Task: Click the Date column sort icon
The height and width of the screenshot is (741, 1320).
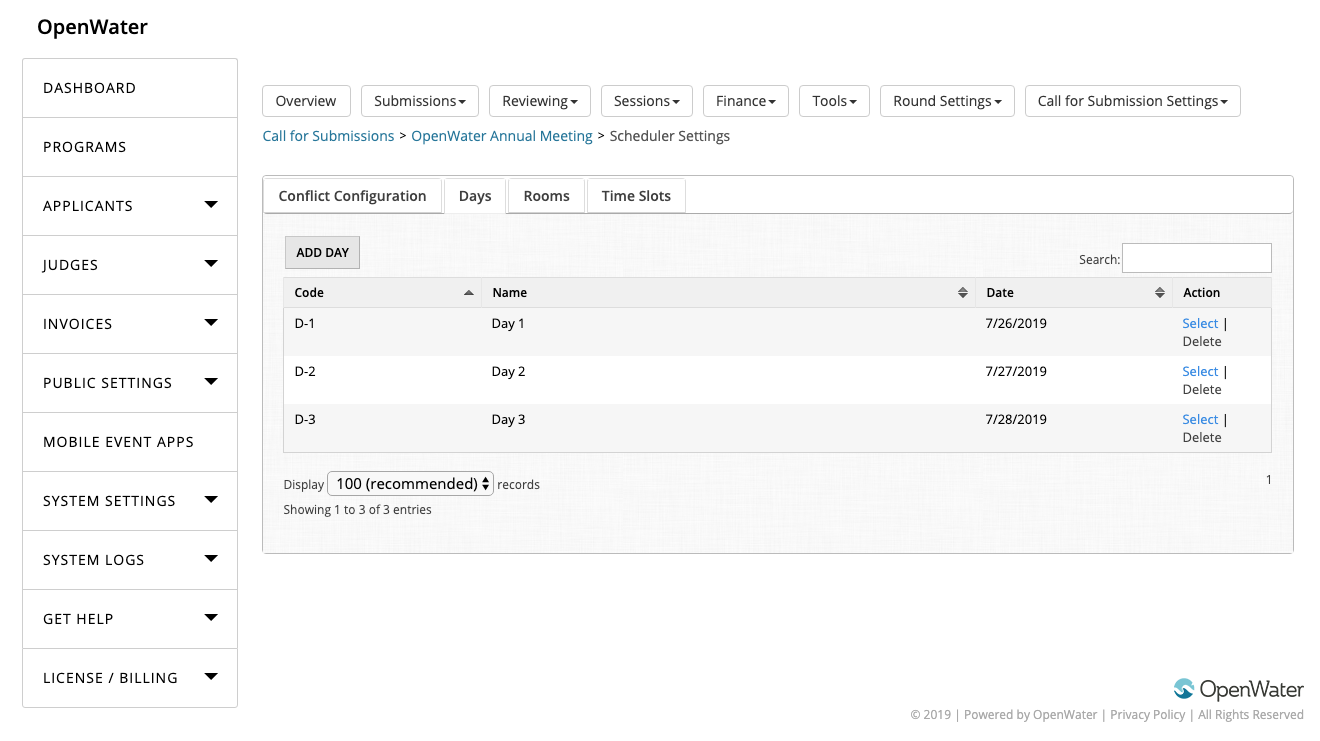Action: point(1159,293)
